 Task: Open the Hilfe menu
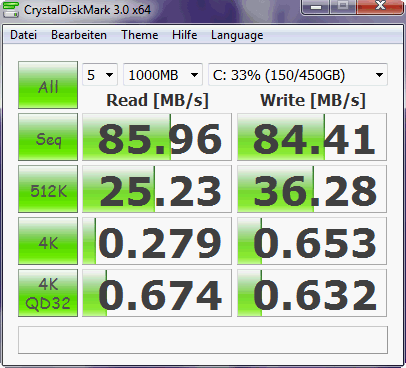[x=184, y=35]
